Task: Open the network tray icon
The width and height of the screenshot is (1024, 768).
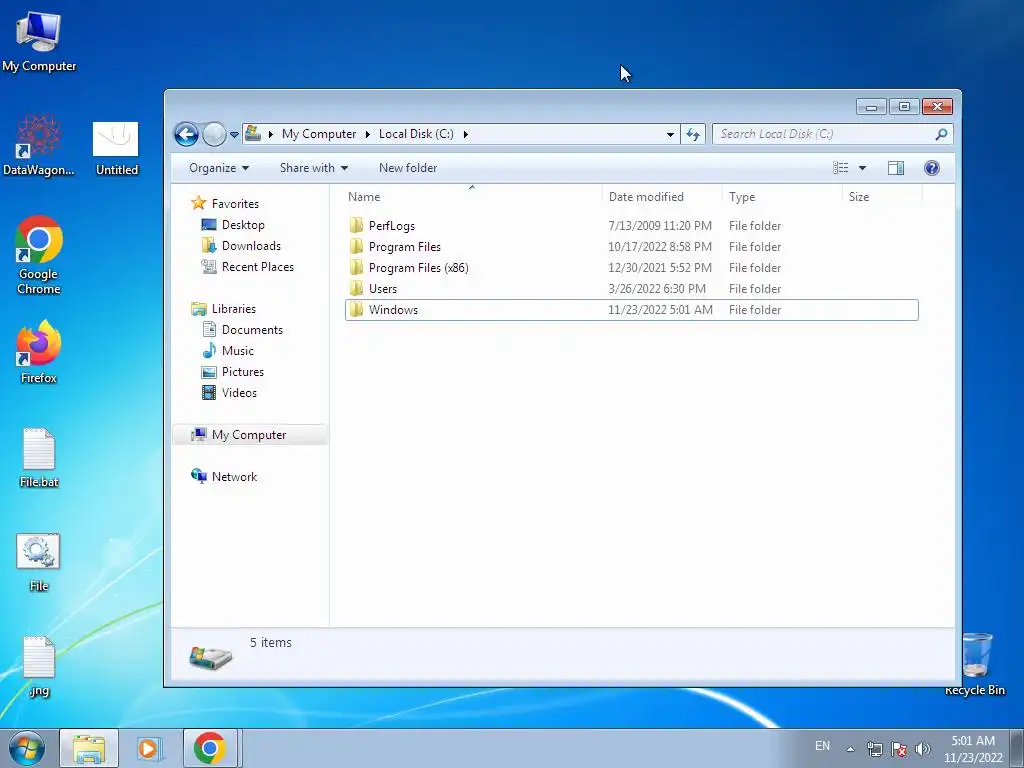Action: click(x=874, y=749)
